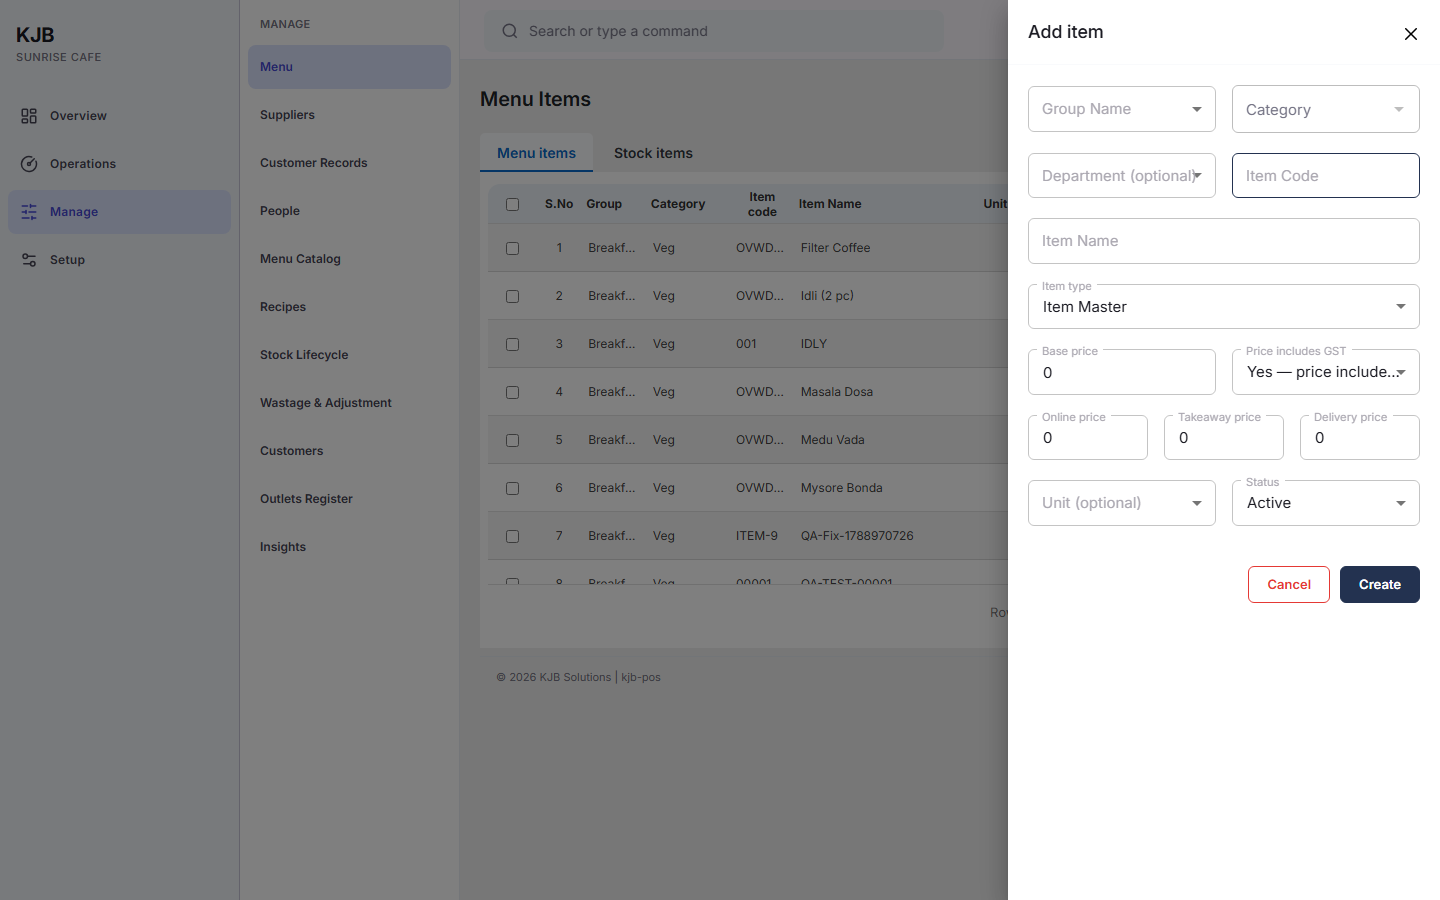Go to Setup in the sidebar
1440x900 pixels.
point(119,260)
